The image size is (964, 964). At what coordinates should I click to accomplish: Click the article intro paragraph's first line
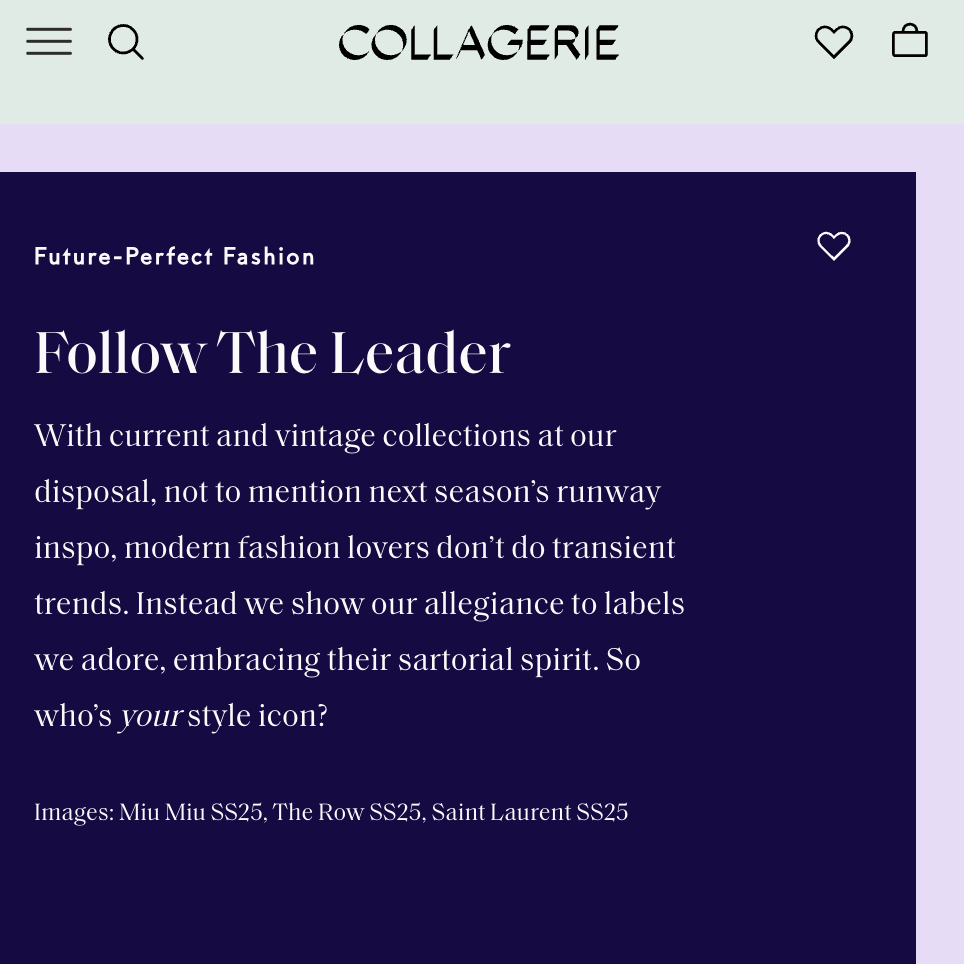tap(325, 436)
